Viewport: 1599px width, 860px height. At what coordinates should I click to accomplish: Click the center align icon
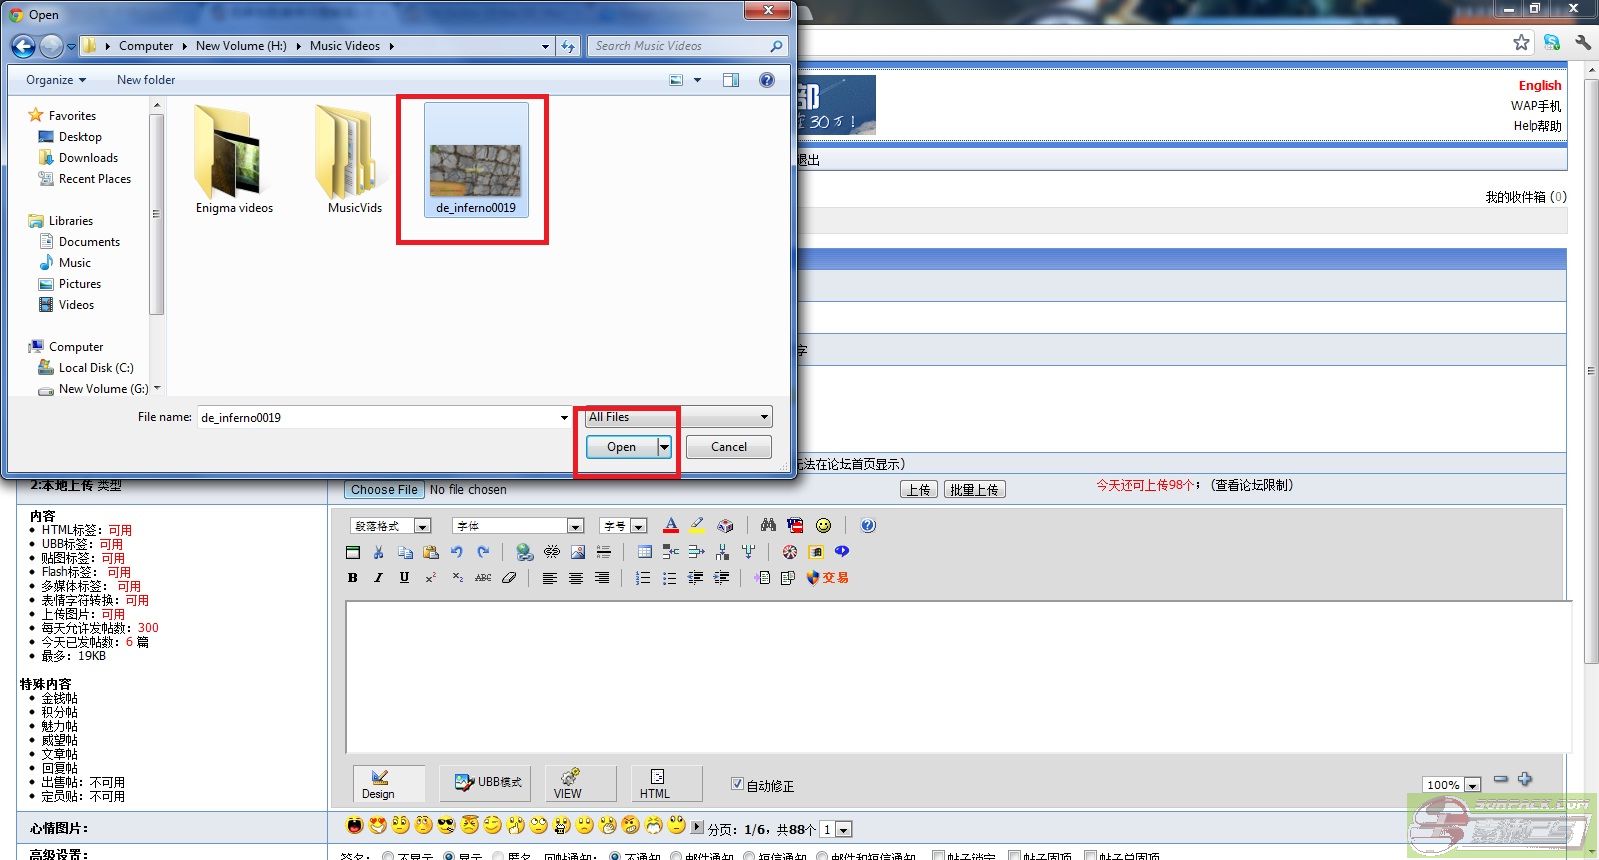coord(576,578)
